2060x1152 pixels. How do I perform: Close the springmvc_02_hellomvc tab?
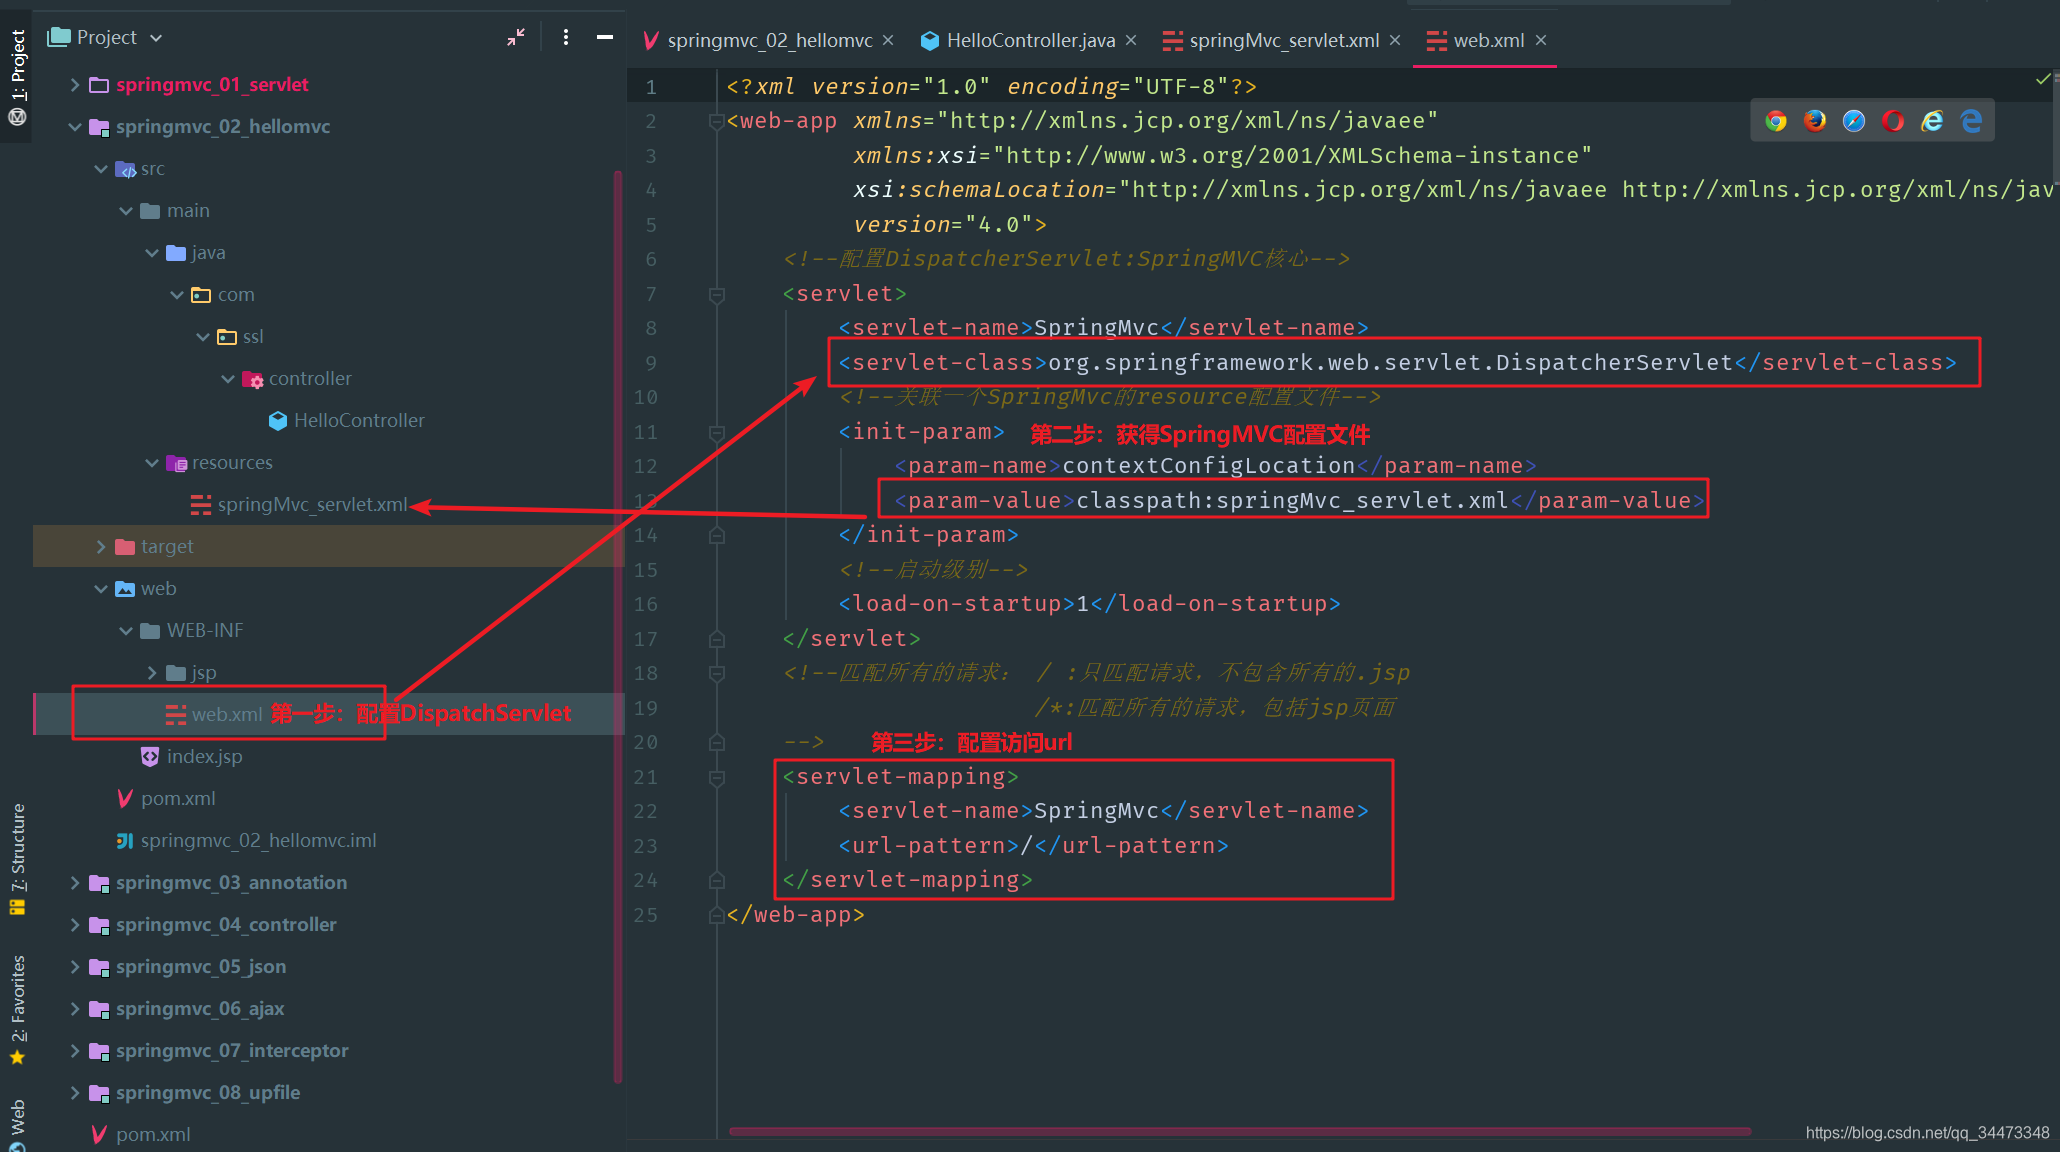point(888,40)
